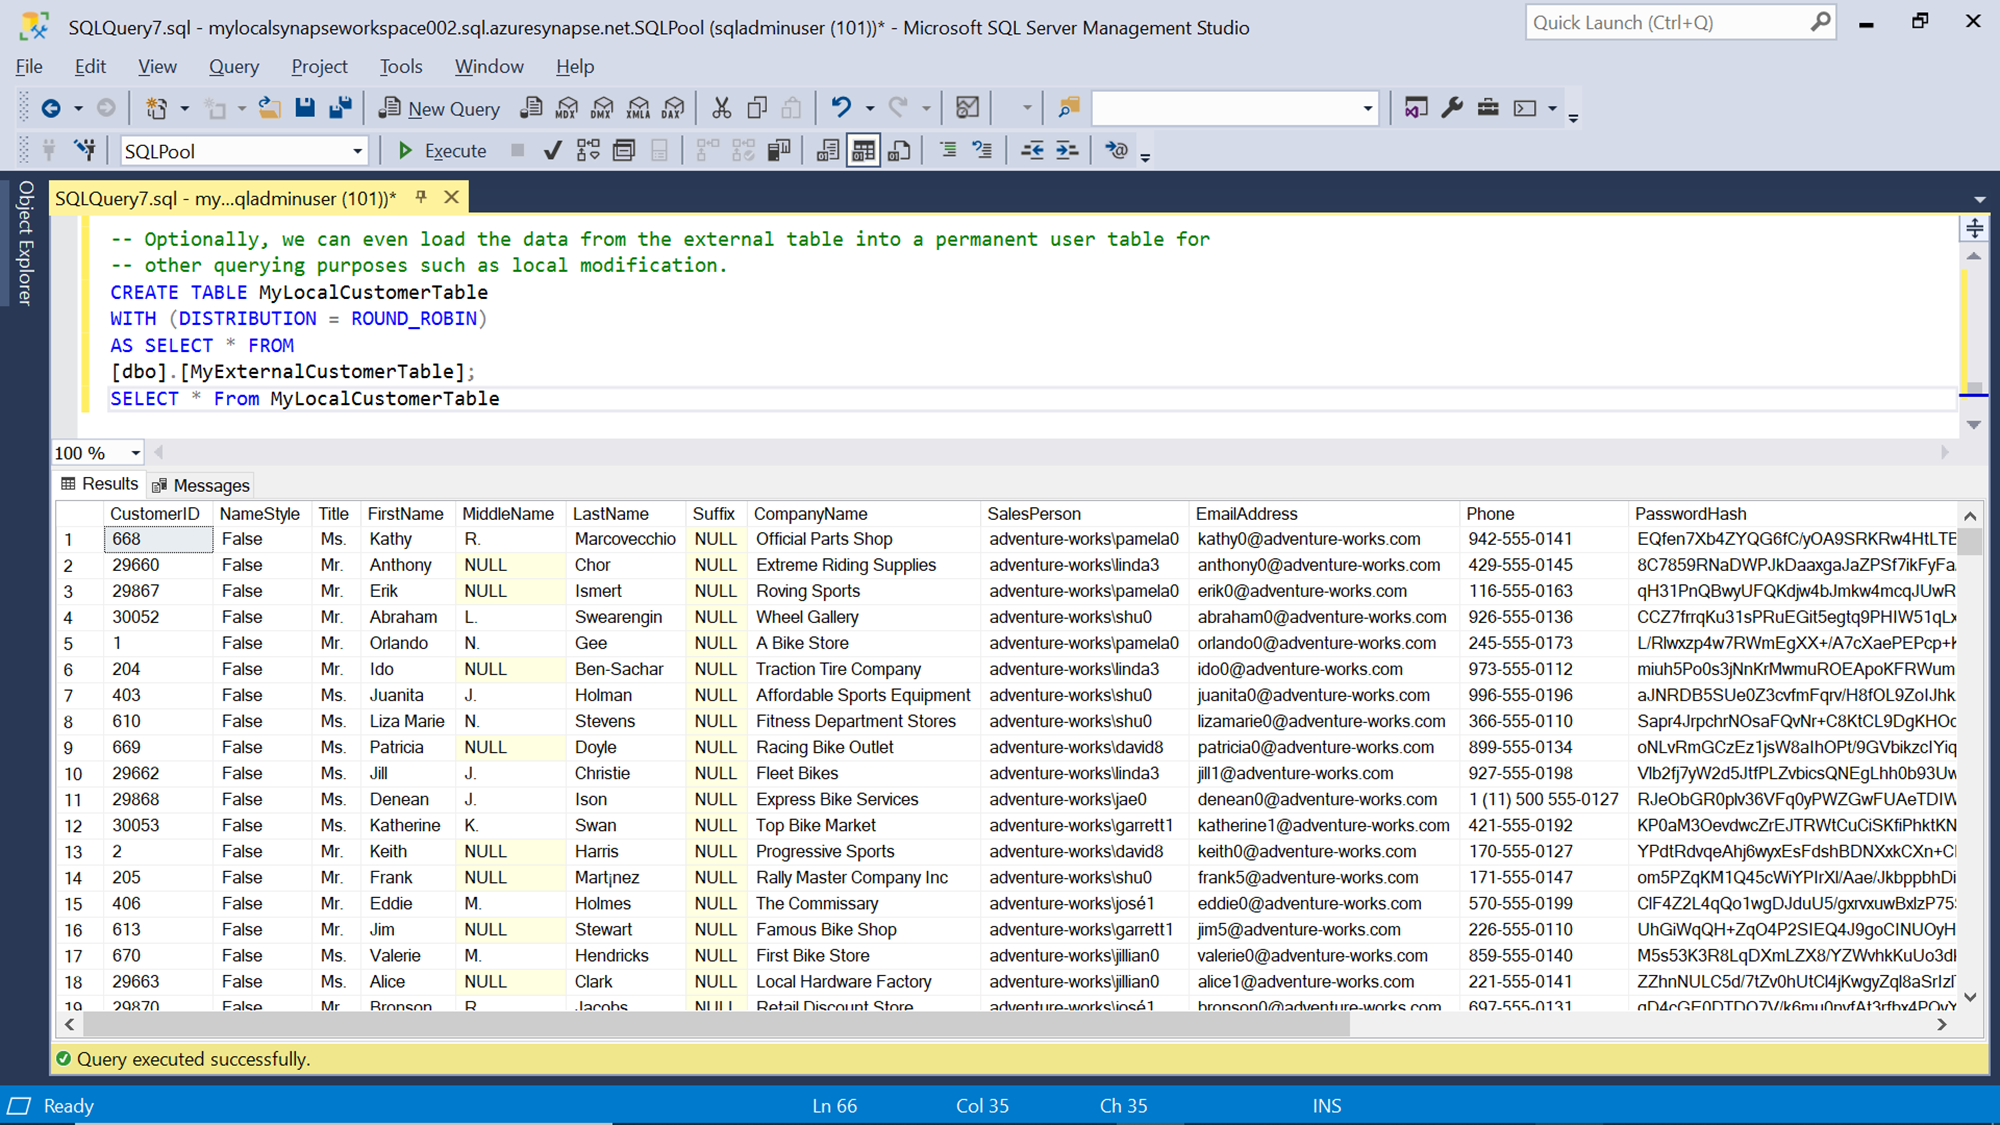Click the Properties wrench icon
This screenshot has height=1125, width=2000.
coord(1452,108)
